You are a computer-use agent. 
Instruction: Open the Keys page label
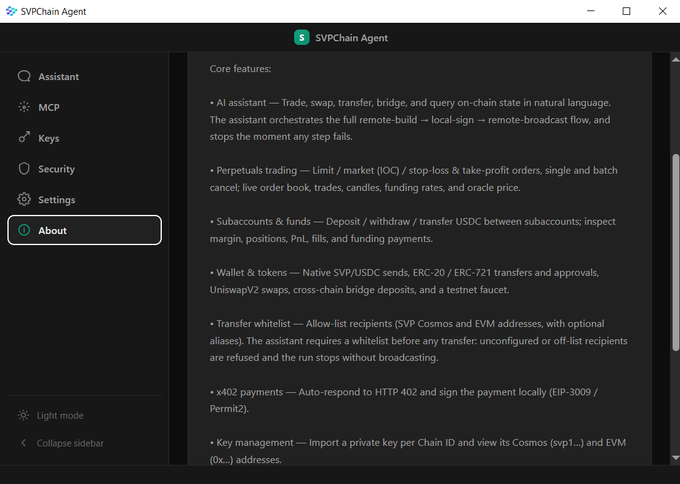[x=49, y=138]
